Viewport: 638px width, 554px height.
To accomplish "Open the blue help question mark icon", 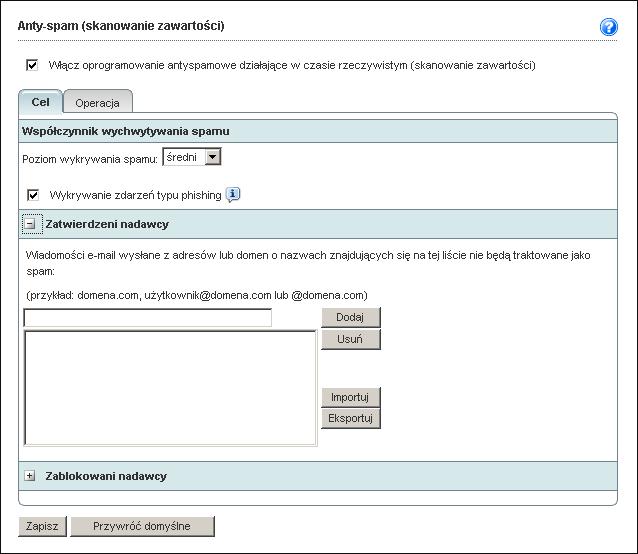I will (608, 27).
